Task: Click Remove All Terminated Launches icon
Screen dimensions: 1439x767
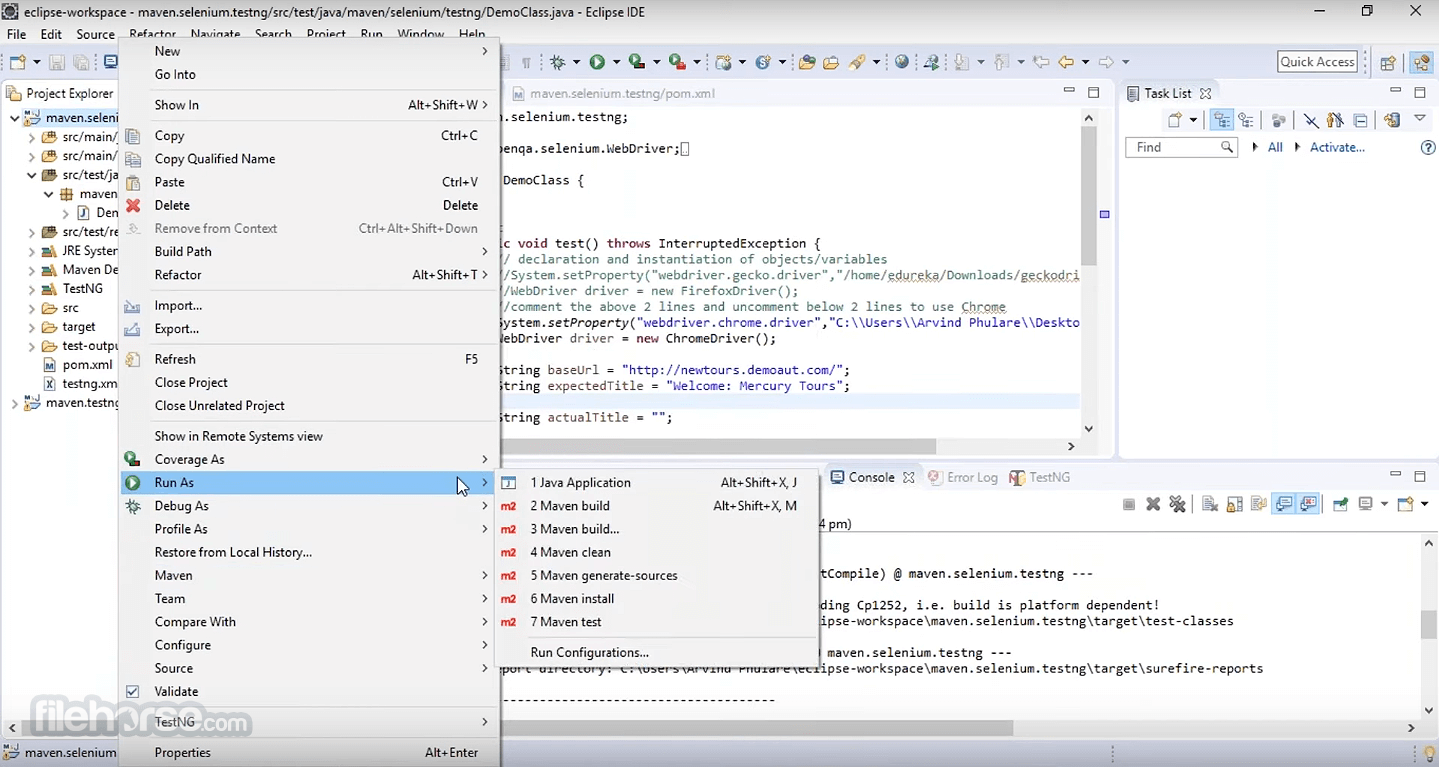Action: [1177, 505]
